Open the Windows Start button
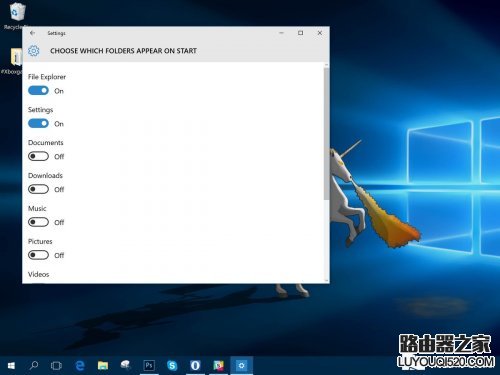Screen dimensions: 500x375 coord(11,366)
